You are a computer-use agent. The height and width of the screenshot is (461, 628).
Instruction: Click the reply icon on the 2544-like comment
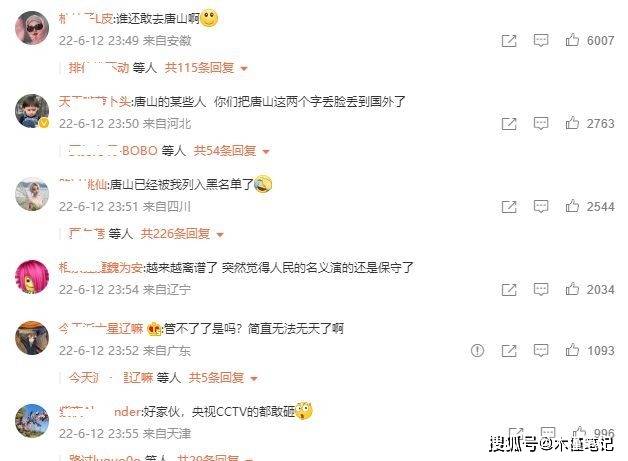(x=541, y=206)
